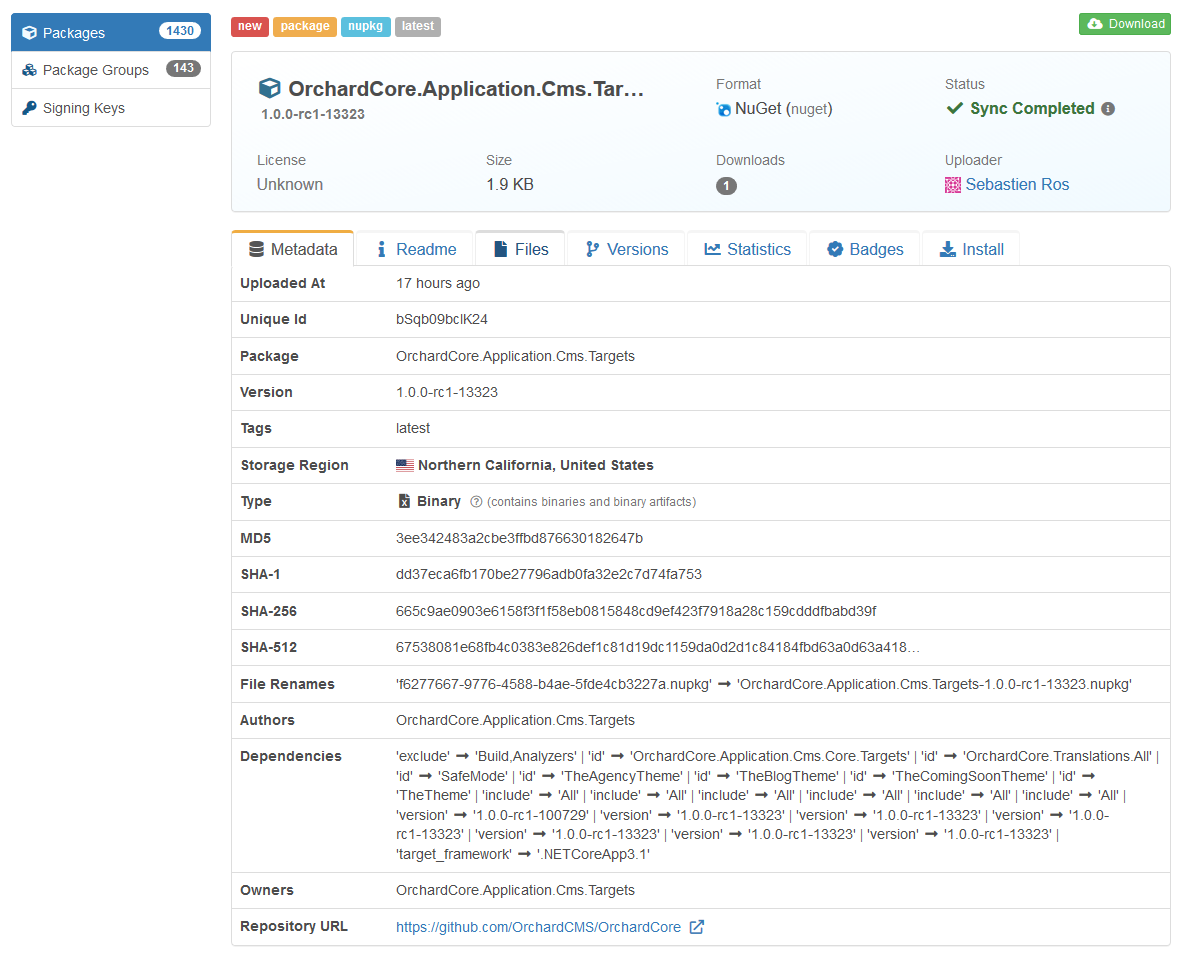The width and height of the screenshot is (1179, 954).
Task: Click the Unique Id value bSqb09bcIK24
Action: pos(442,320)
